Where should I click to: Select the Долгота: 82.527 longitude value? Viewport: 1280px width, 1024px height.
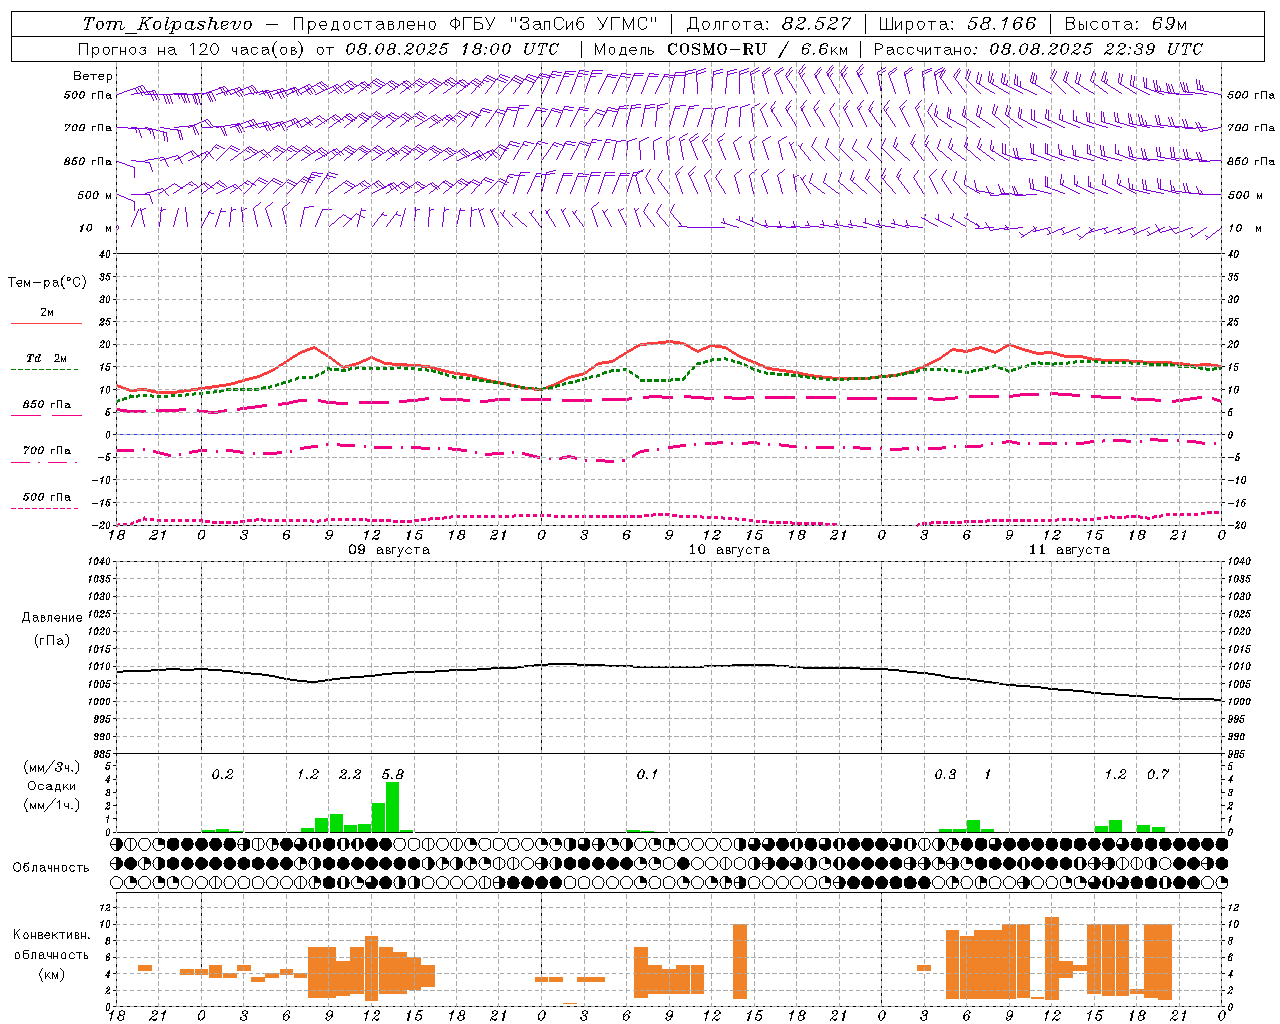[x=769, y=24]
